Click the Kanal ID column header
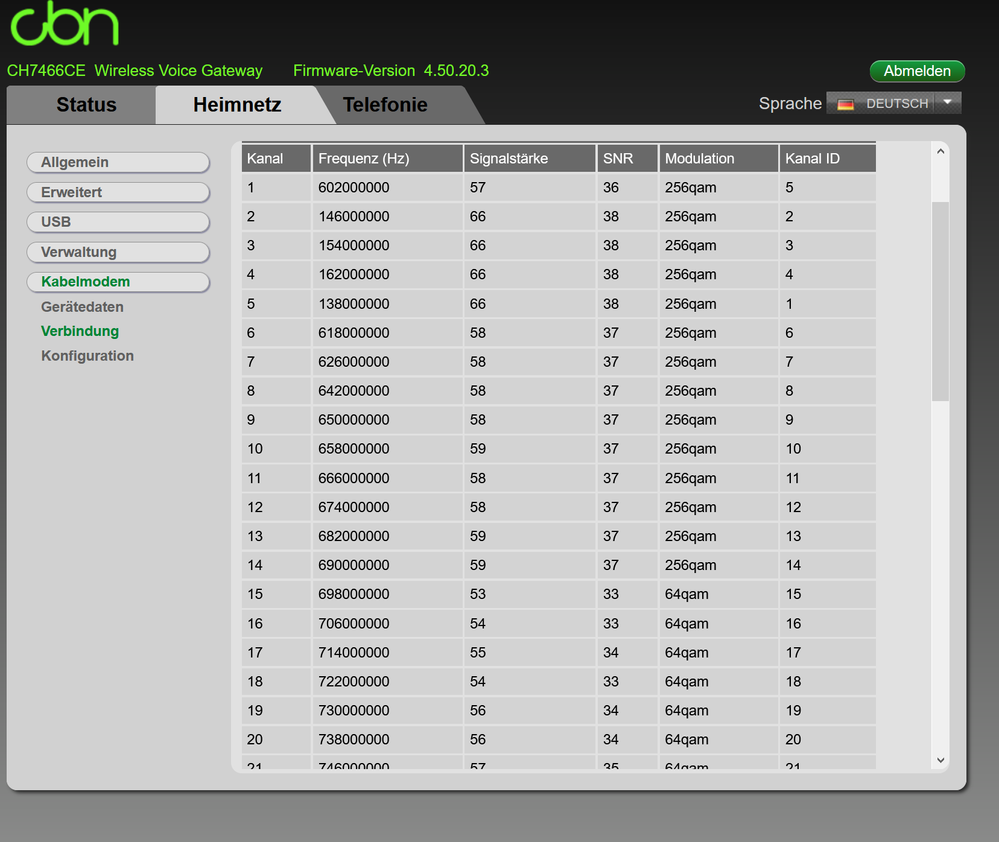The image size is (999, 842). pyautogui.click(x=828, y=159)
